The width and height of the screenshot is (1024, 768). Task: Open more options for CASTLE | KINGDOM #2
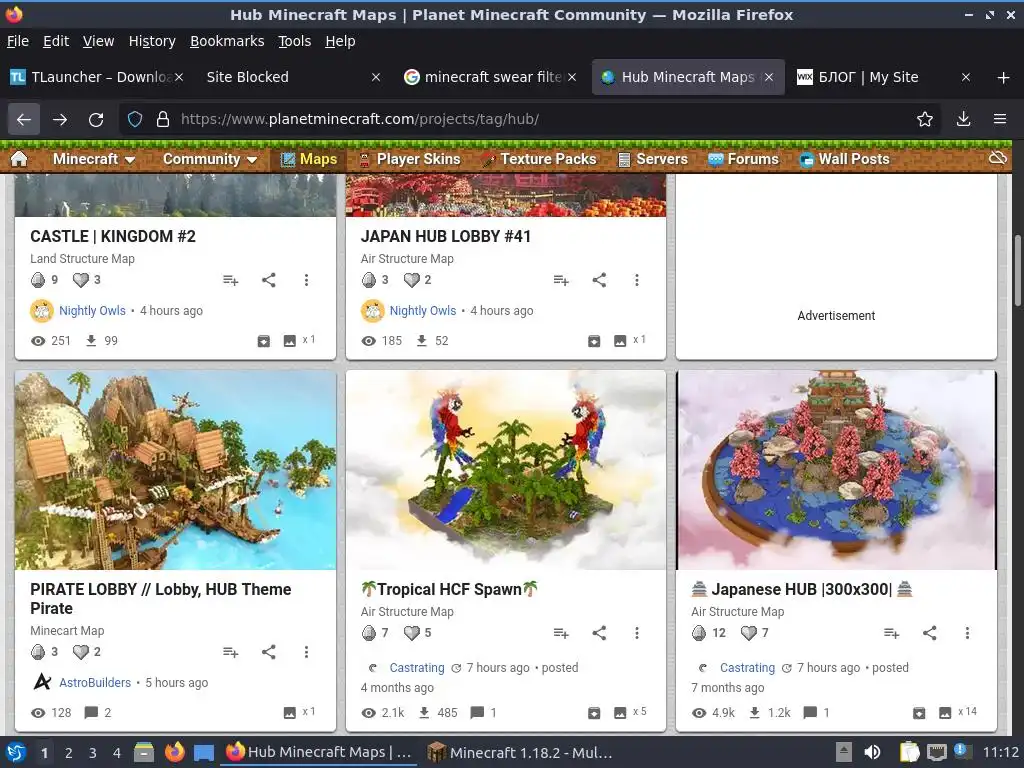306,280
